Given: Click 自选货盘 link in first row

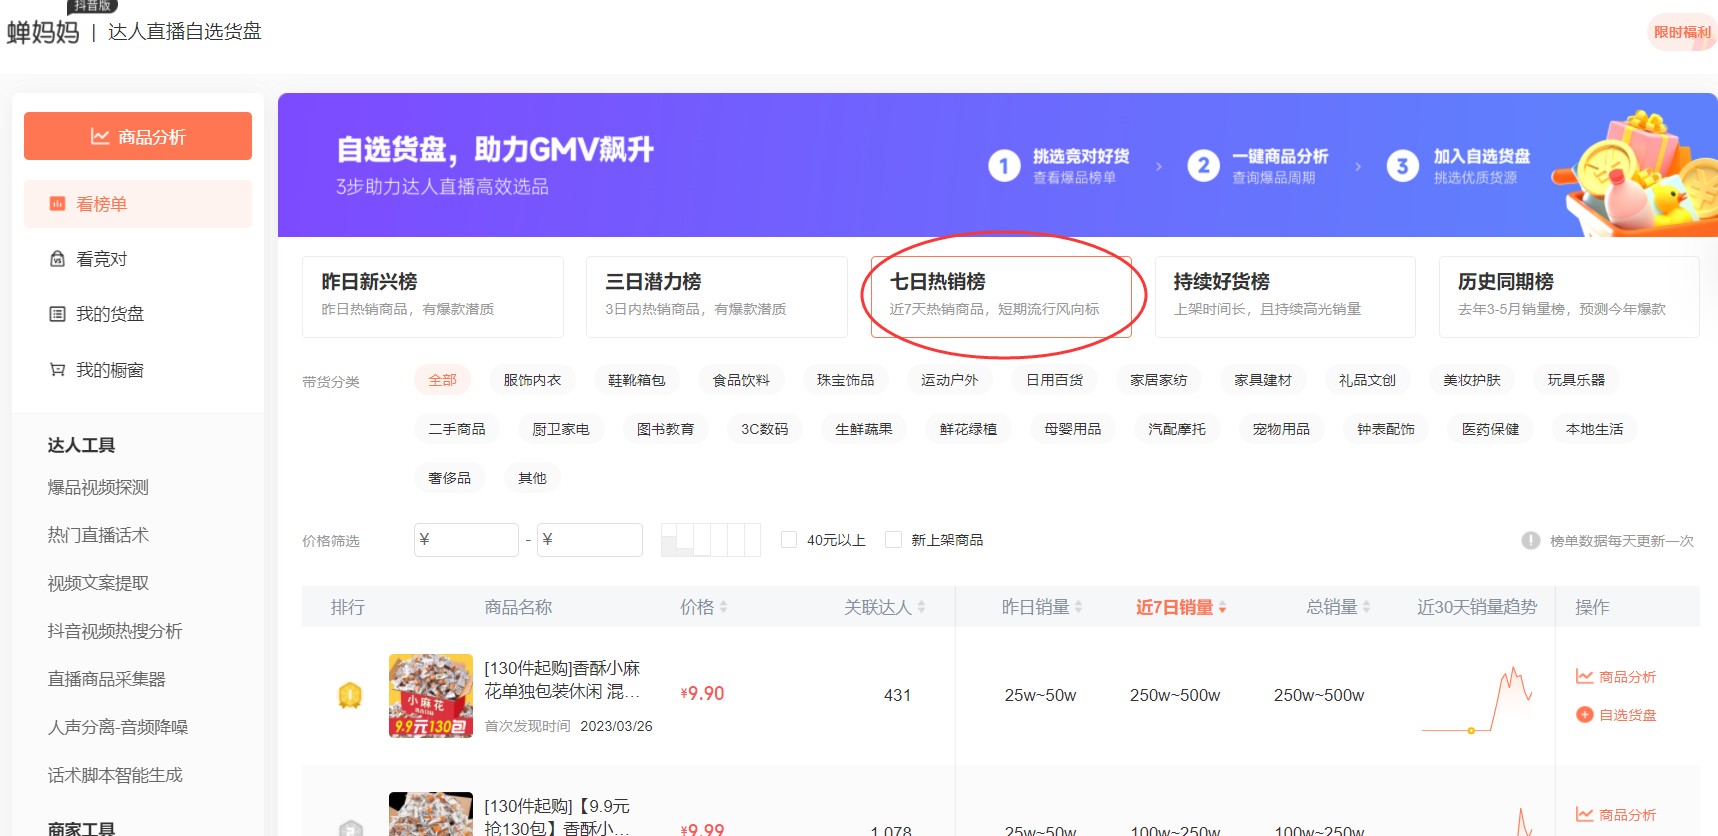Looking at the screenshot, I should pos(1627,715).
